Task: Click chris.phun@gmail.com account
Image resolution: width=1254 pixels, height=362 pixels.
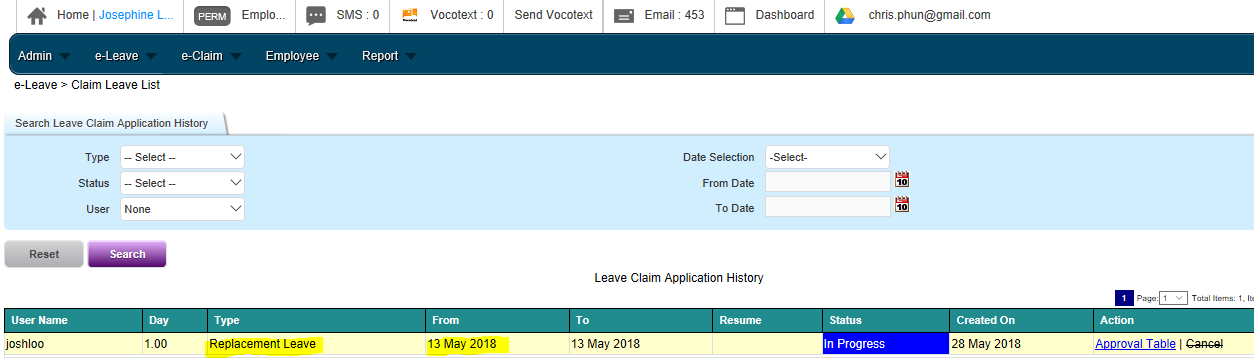Action: point(929,15)
